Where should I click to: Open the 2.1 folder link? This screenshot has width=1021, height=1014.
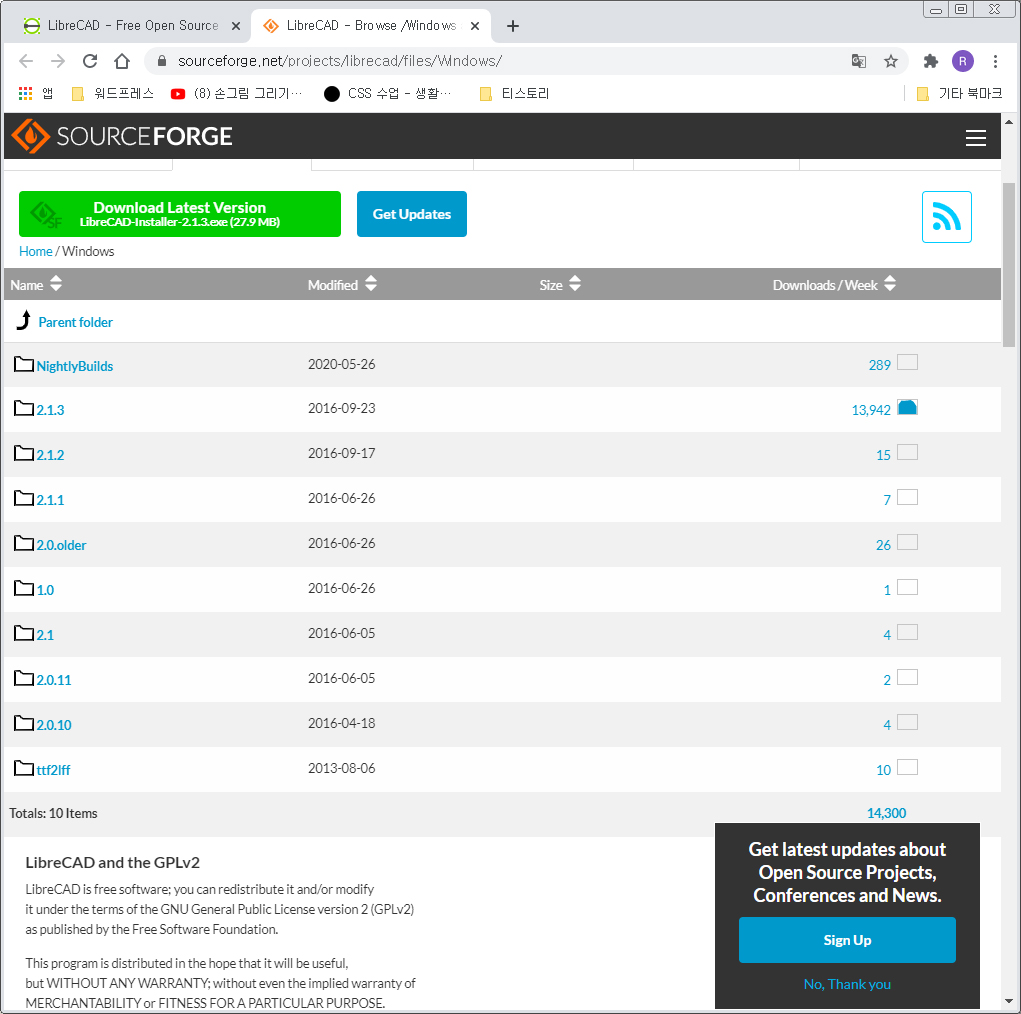click(x=45, y=635)
